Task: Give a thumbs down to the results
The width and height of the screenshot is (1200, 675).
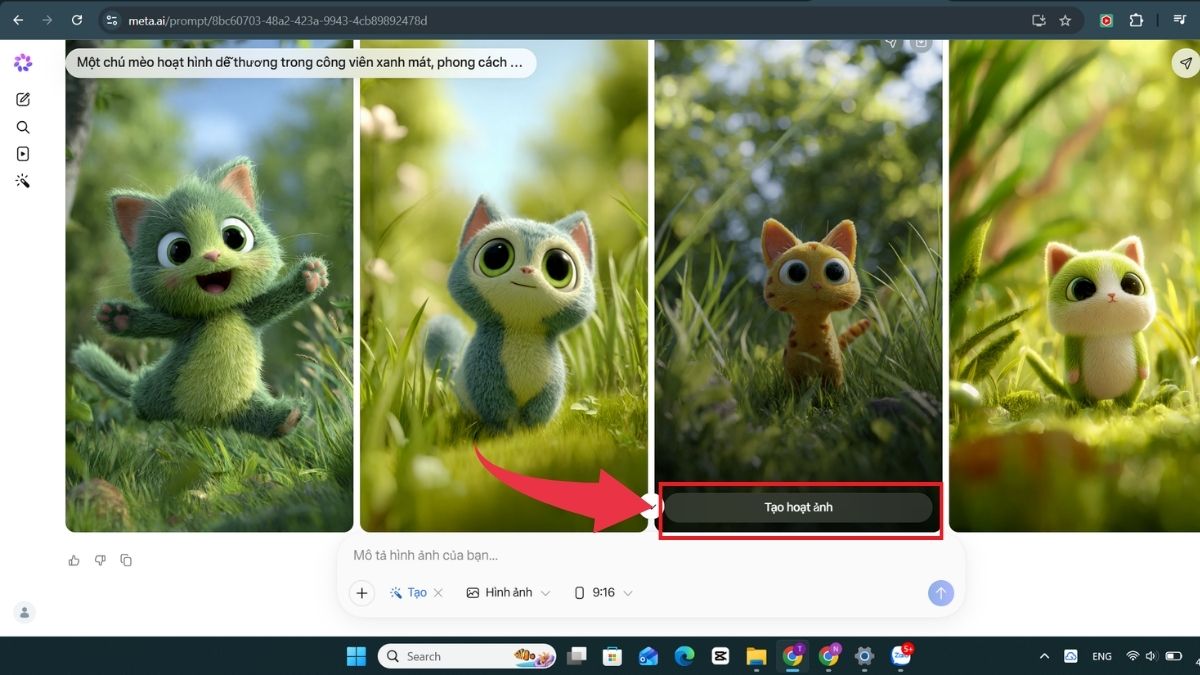Action: [x=100, y=560]
